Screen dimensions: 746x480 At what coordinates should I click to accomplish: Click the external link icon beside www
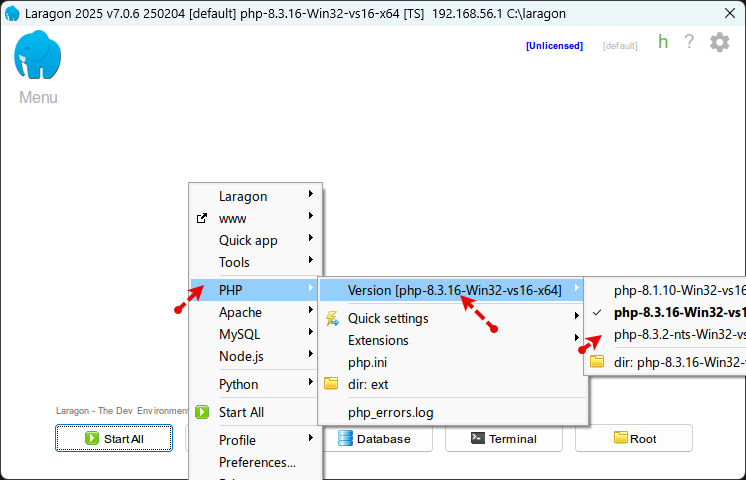pyautogui.click(x=202, y=218)
